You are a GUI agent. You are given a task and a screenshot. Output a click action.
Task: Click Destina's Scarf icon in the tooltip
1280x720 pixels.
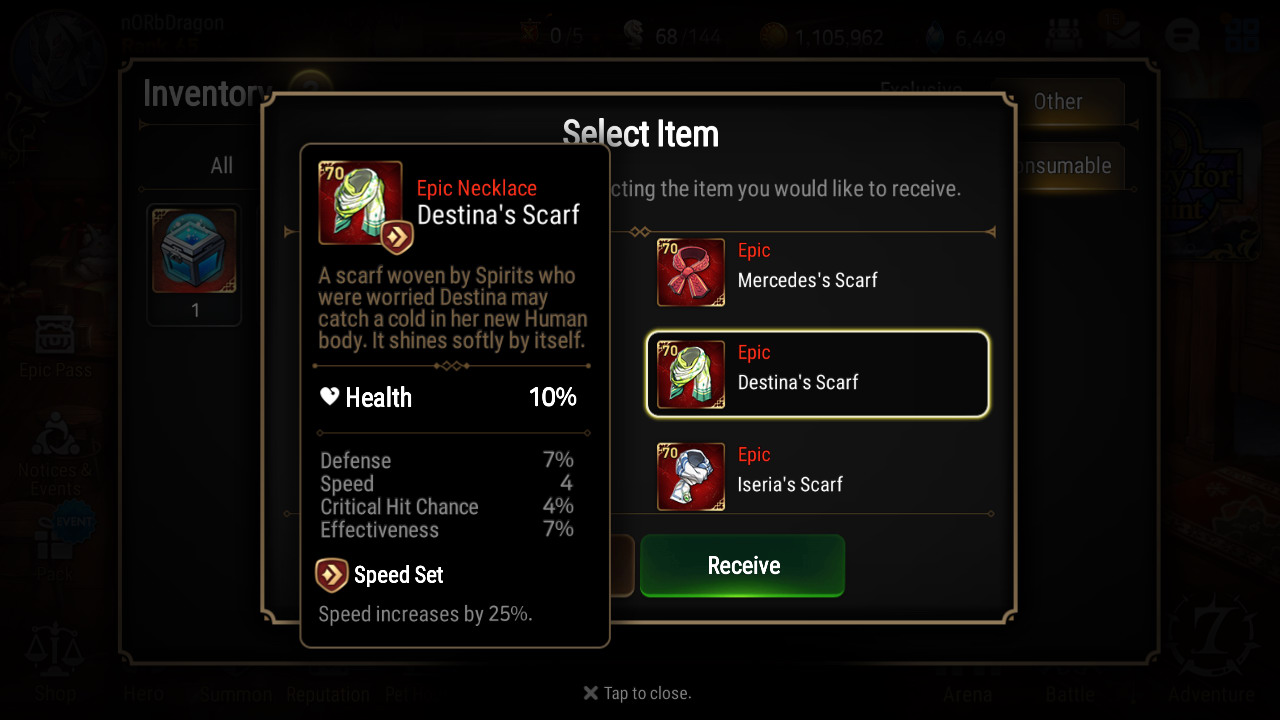[x=360, y=203]
